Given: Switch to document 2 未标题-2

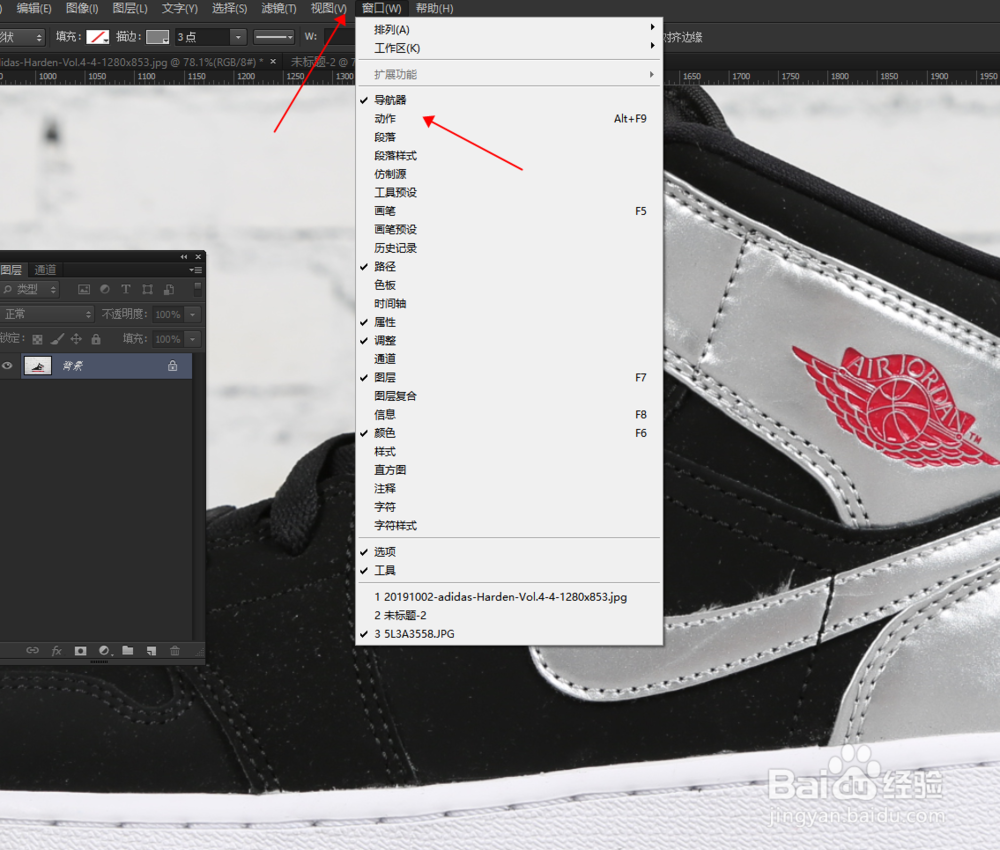Looking at the screenshot, I should point(509,615).
